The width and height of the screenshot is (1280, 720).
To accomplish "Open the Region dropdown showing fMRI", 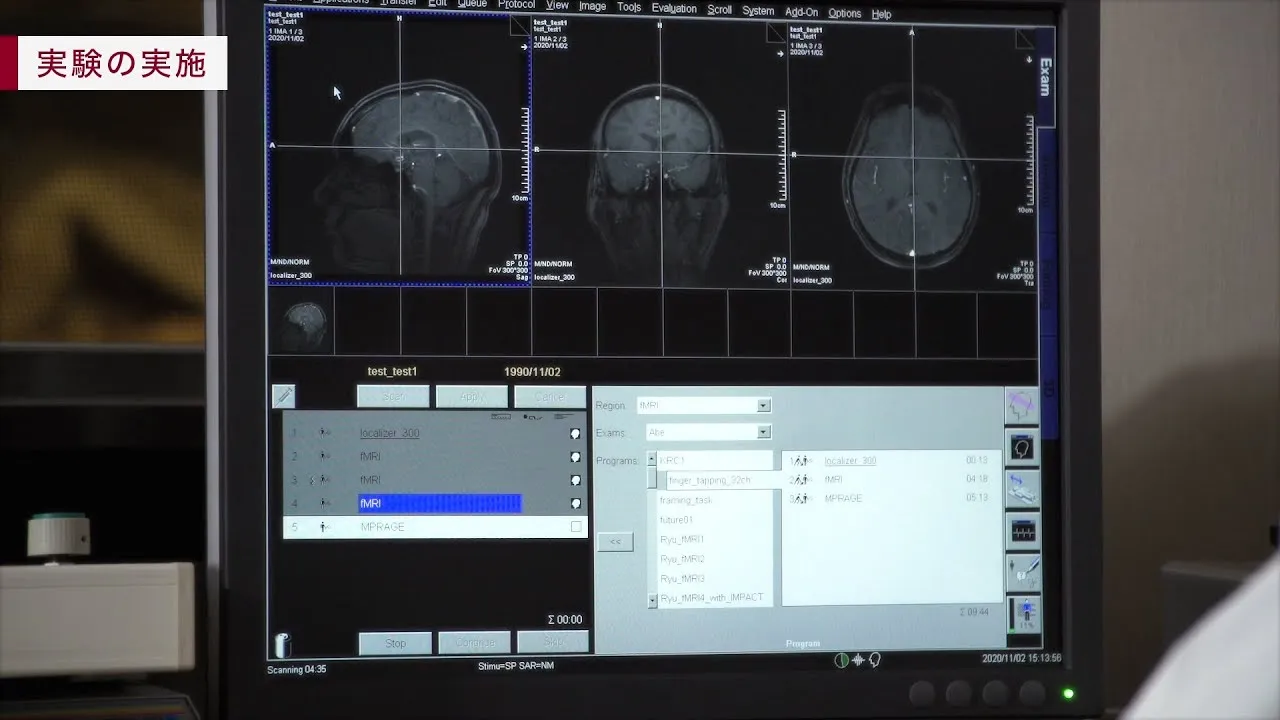I will click(764, 405).
